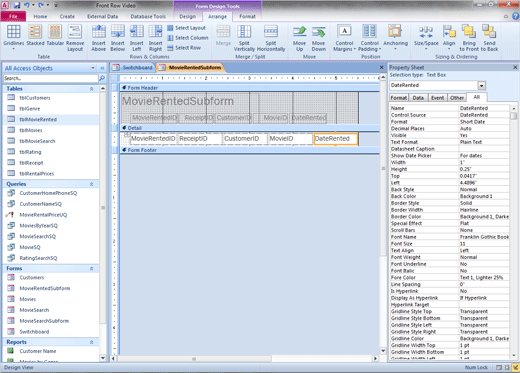
Task: Select the MovieSearchSubform form
Action: 51,321
